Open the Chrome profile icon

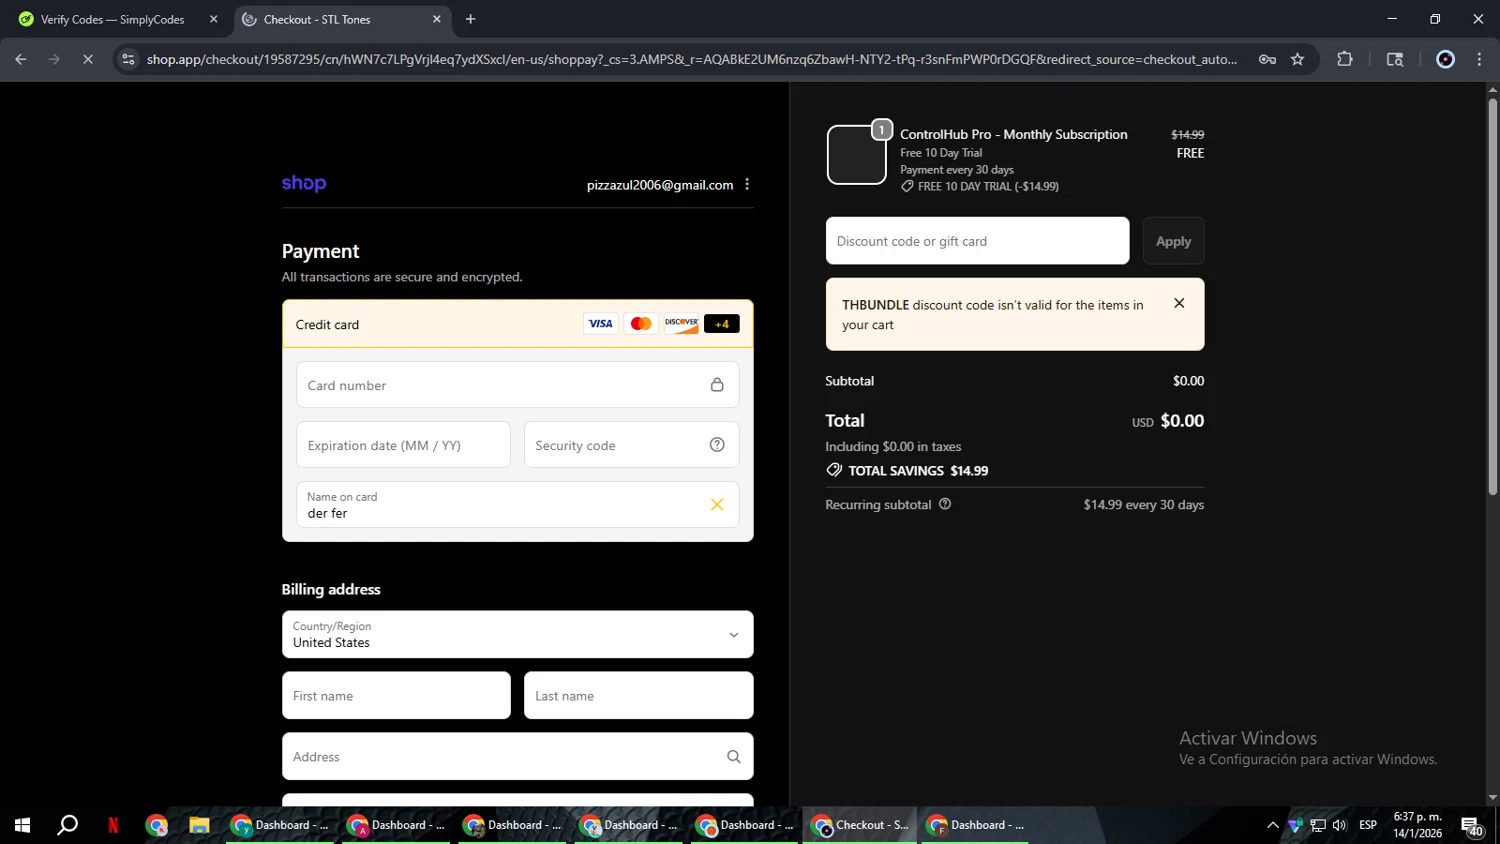point(1445,59)
